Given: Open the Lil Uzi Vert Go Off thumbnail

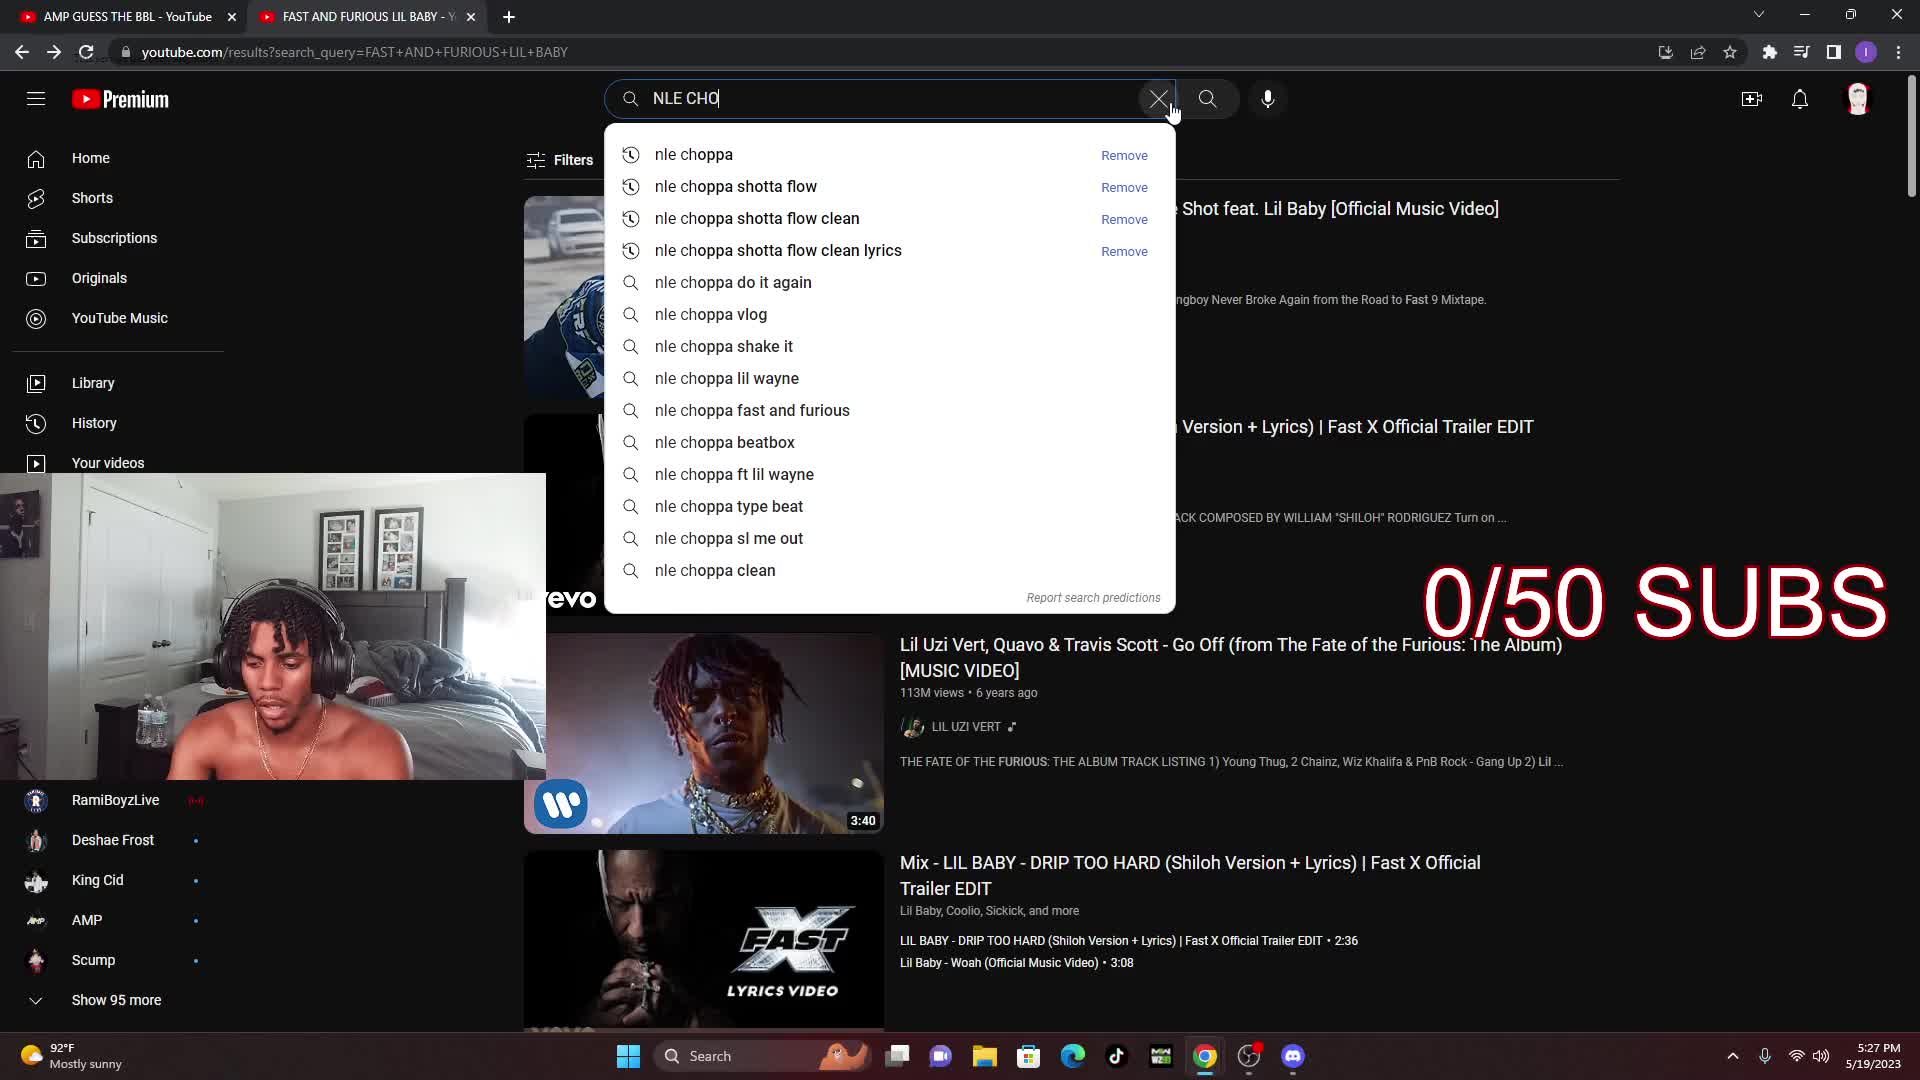Looking at the screenshot, I should click(704, 733).
